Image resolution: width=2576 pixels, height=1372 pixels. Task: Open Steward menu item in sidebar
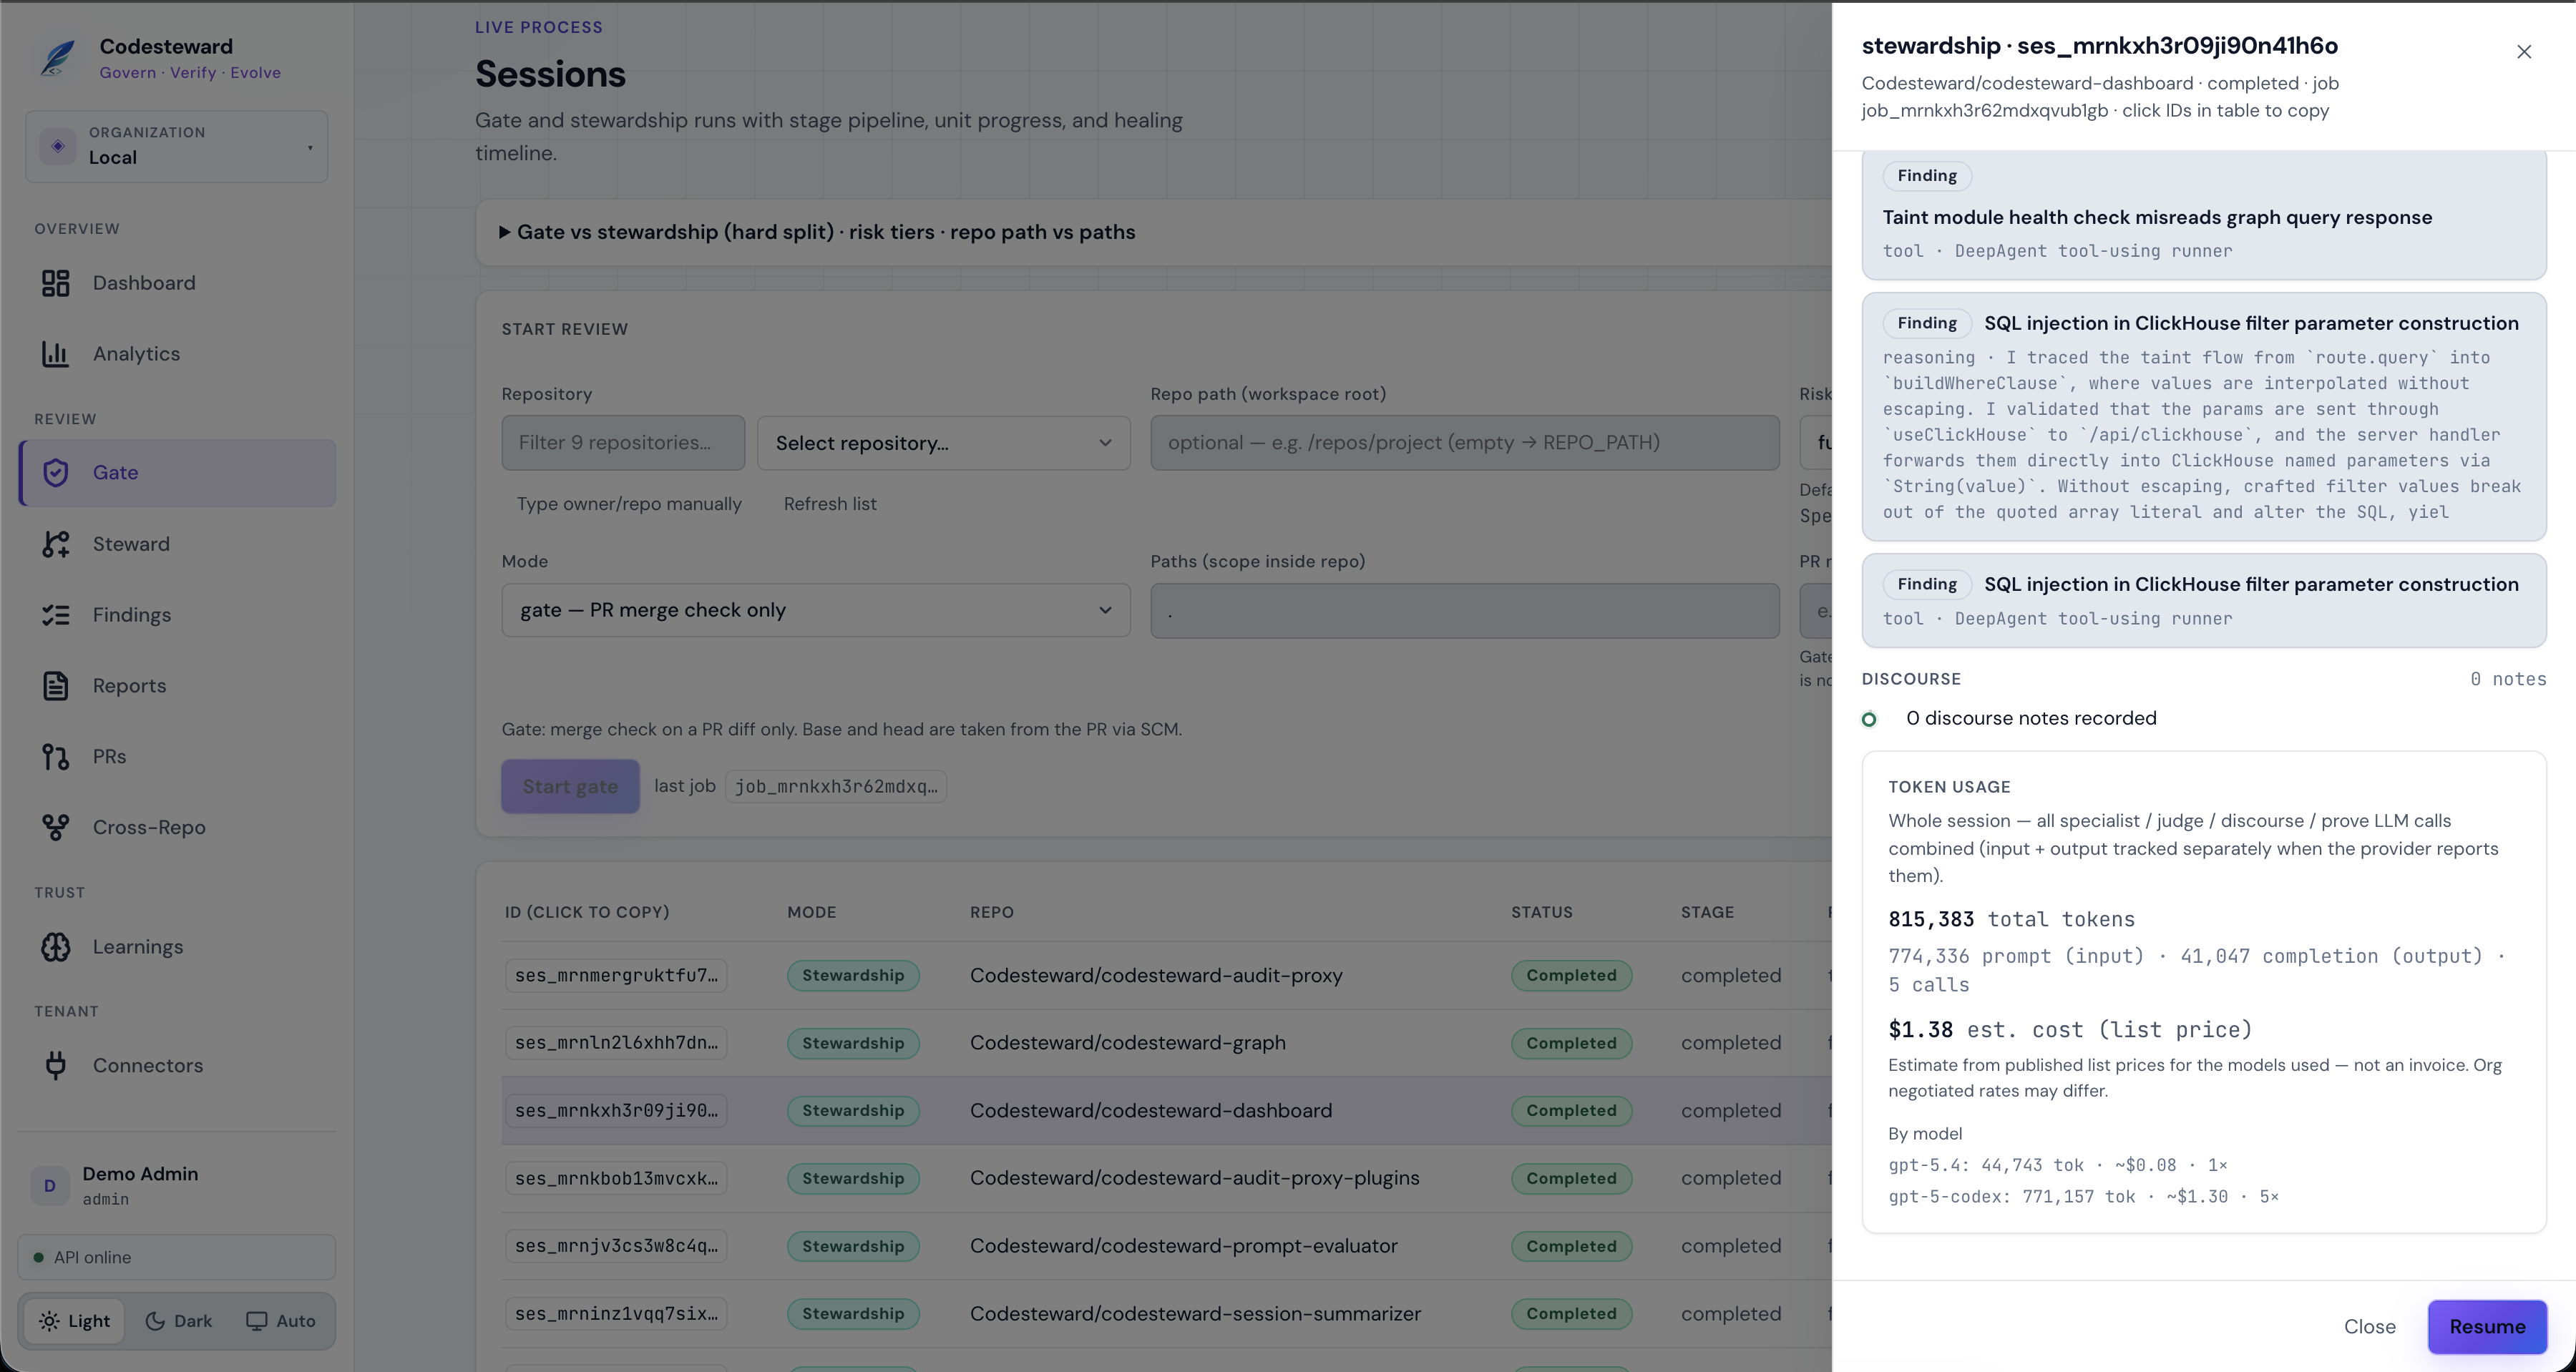[x=177, y=544]
